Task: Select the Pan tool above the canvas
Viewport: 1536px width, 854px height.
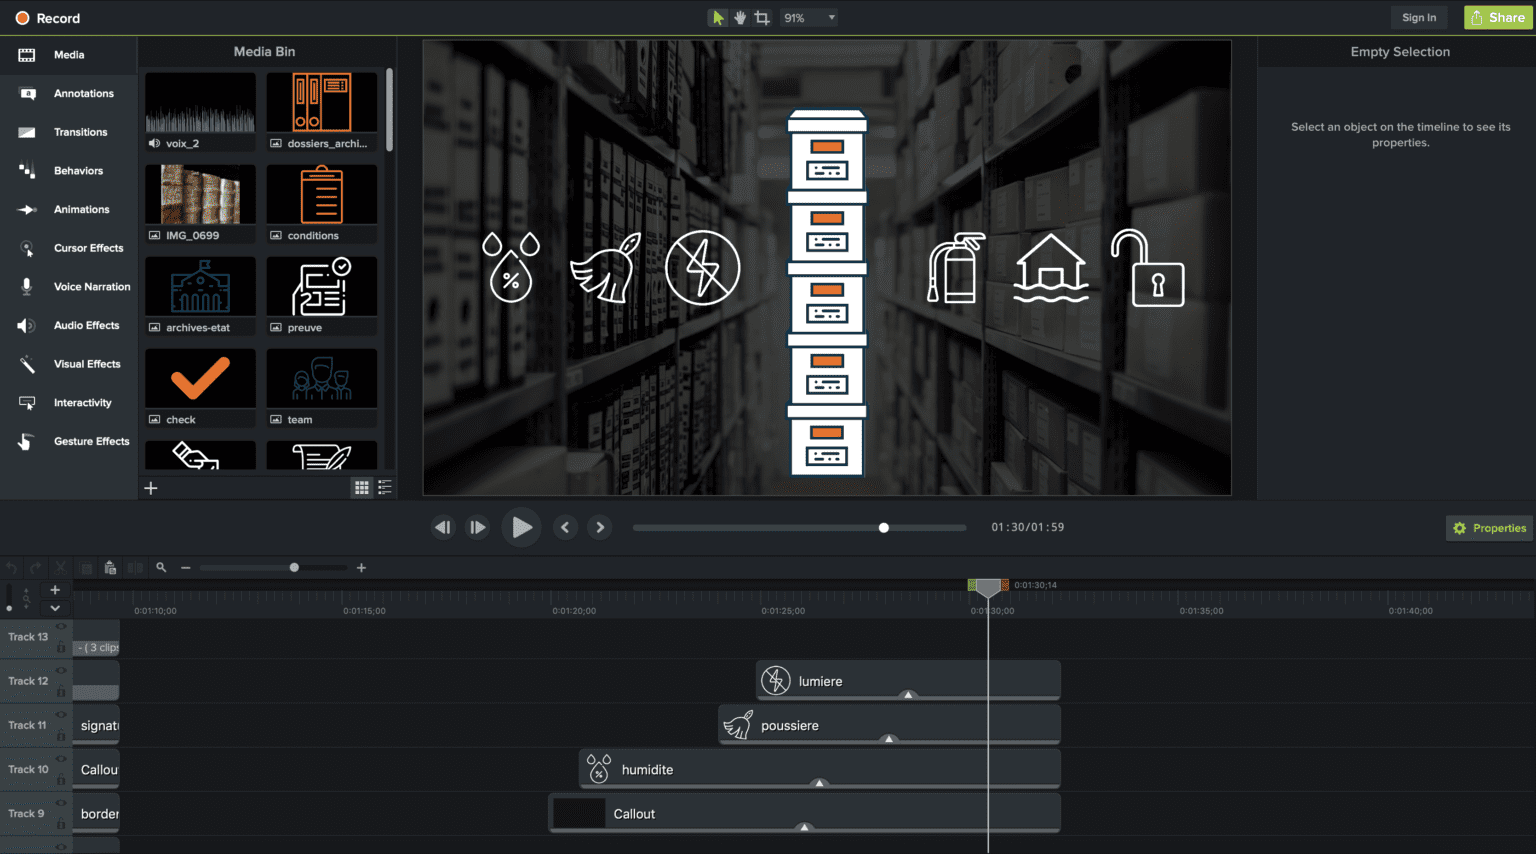Action: tap(738, 17)
